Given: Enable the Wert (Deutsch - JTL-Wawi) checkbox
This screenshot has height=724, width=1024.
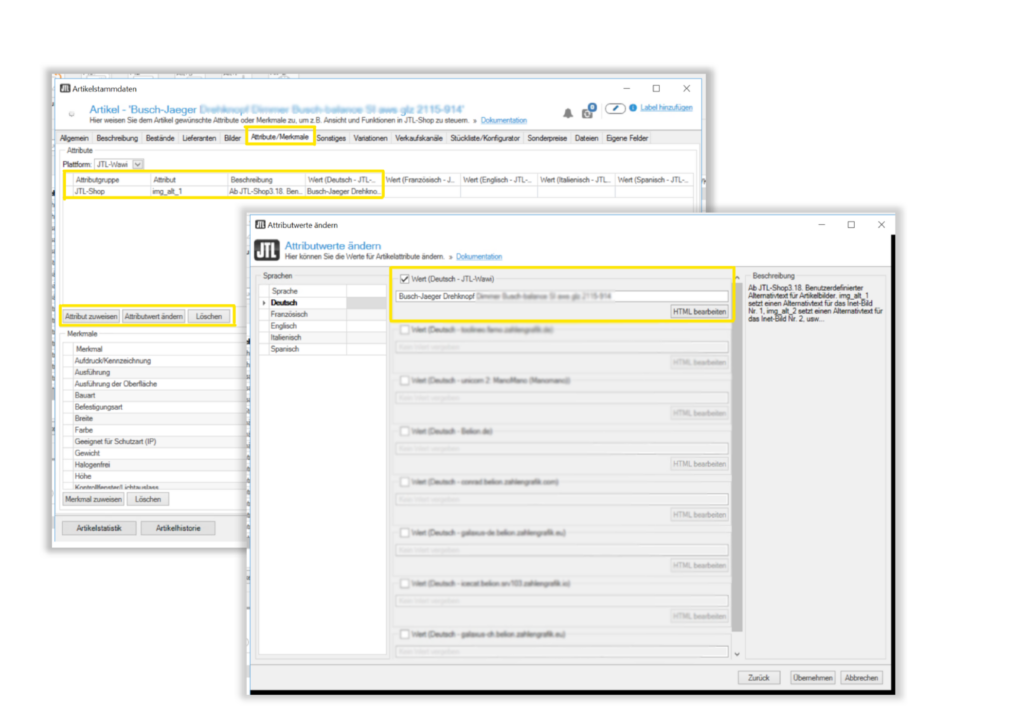Looking at the screenshot, I should [404, 279].
